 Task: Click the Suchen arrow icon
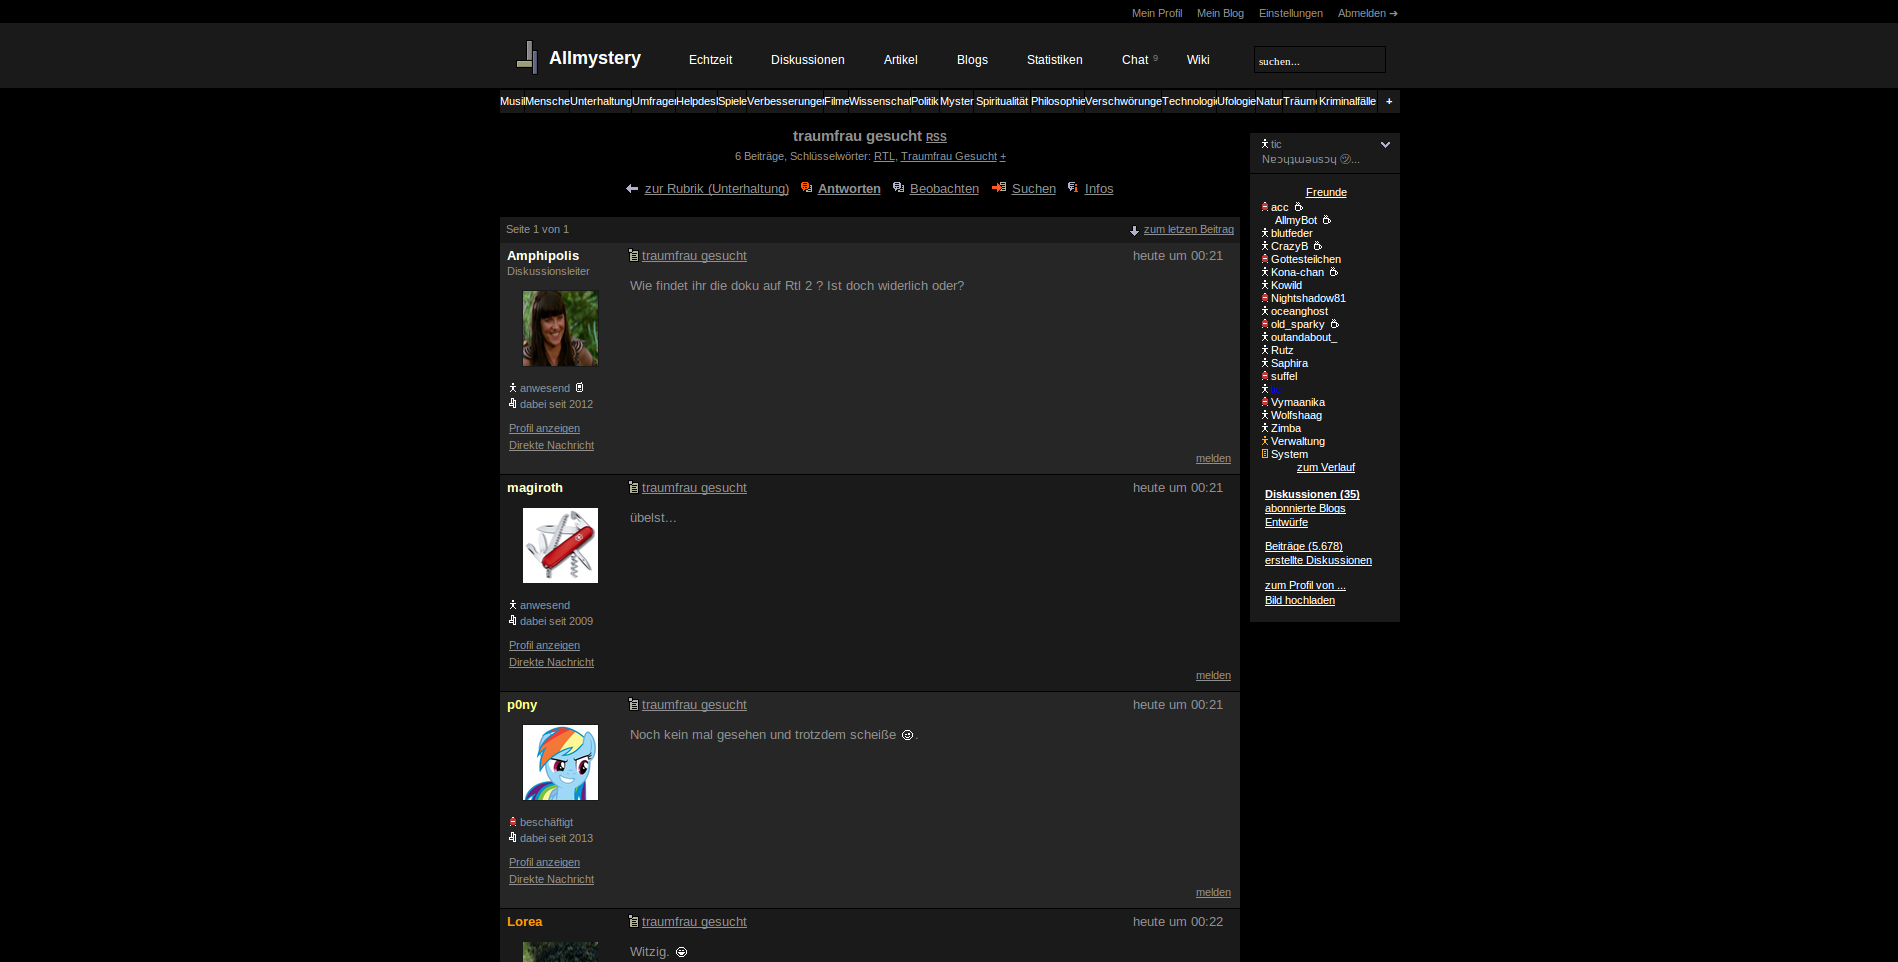click(x=999, y=188)
